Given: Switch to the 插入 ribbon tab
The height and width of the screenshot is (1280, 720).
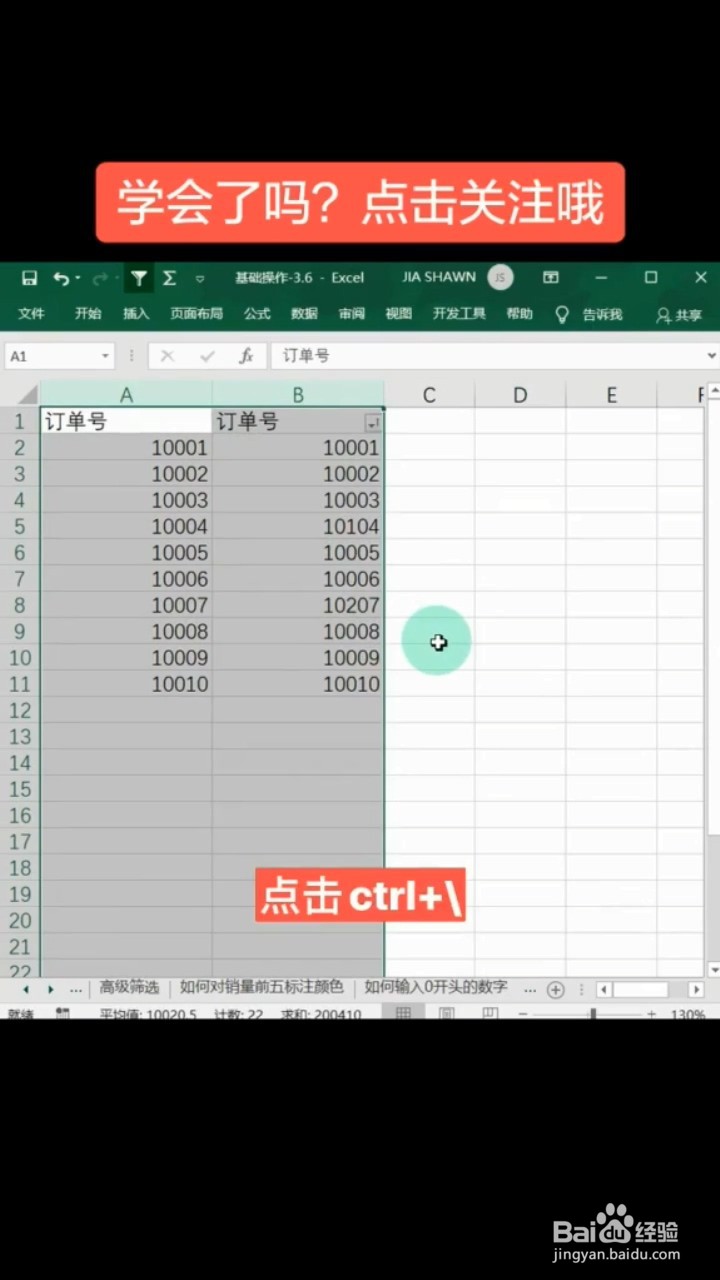Looking at the screenshot, I should (x=136, y=314).
